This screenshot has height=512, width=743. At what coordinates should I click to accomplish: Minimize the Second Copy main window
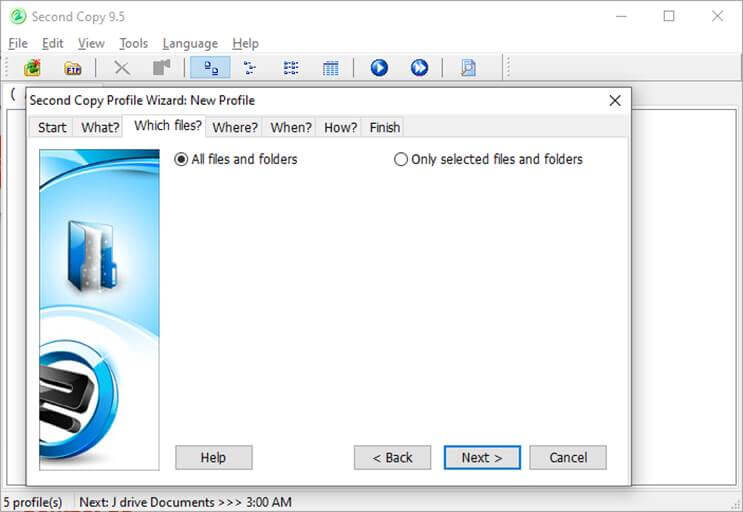point(621,16)
